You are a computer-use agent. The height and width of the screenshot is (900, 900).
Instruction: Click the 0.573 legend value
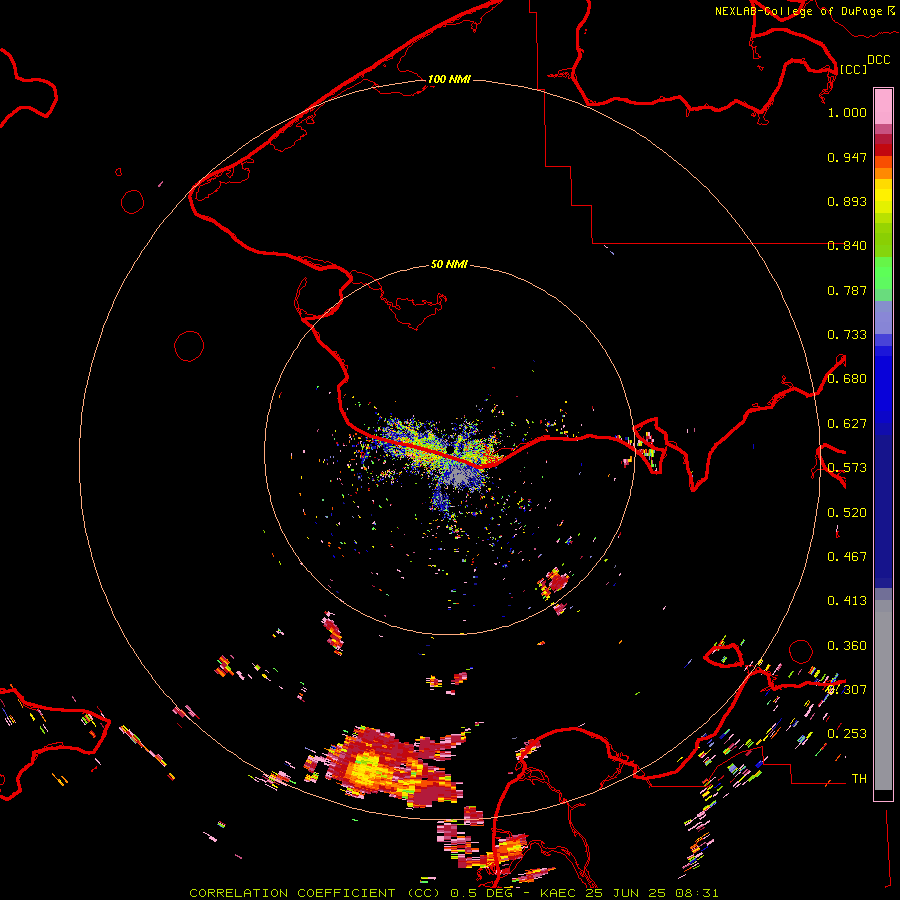click(x=847, y=468)
